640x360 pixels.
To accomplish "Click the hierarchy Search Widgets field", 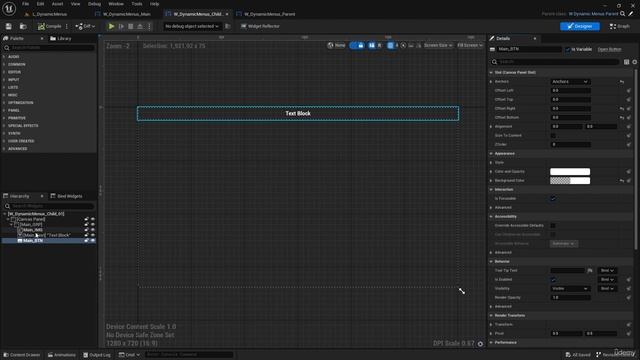I will [49, 206].
